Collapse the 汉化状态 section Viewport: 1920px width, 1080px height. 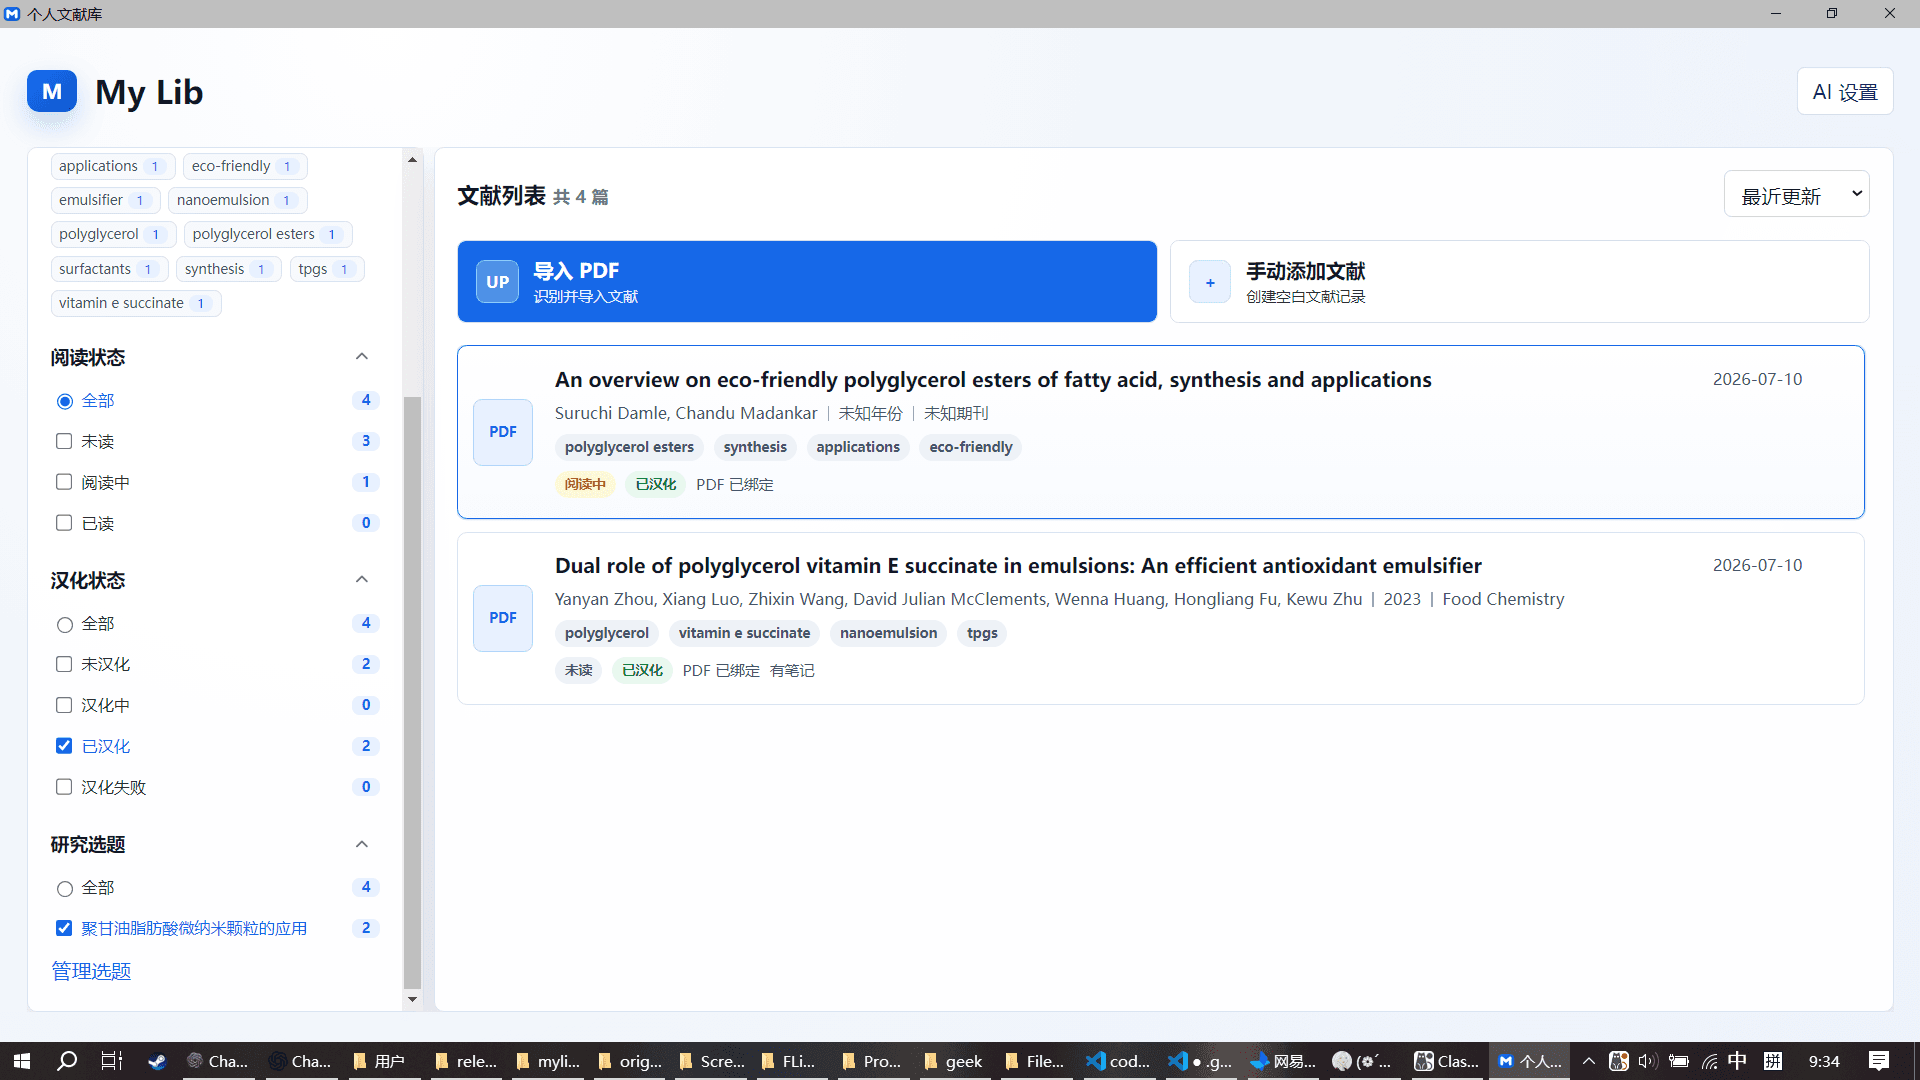pos(362,580)
